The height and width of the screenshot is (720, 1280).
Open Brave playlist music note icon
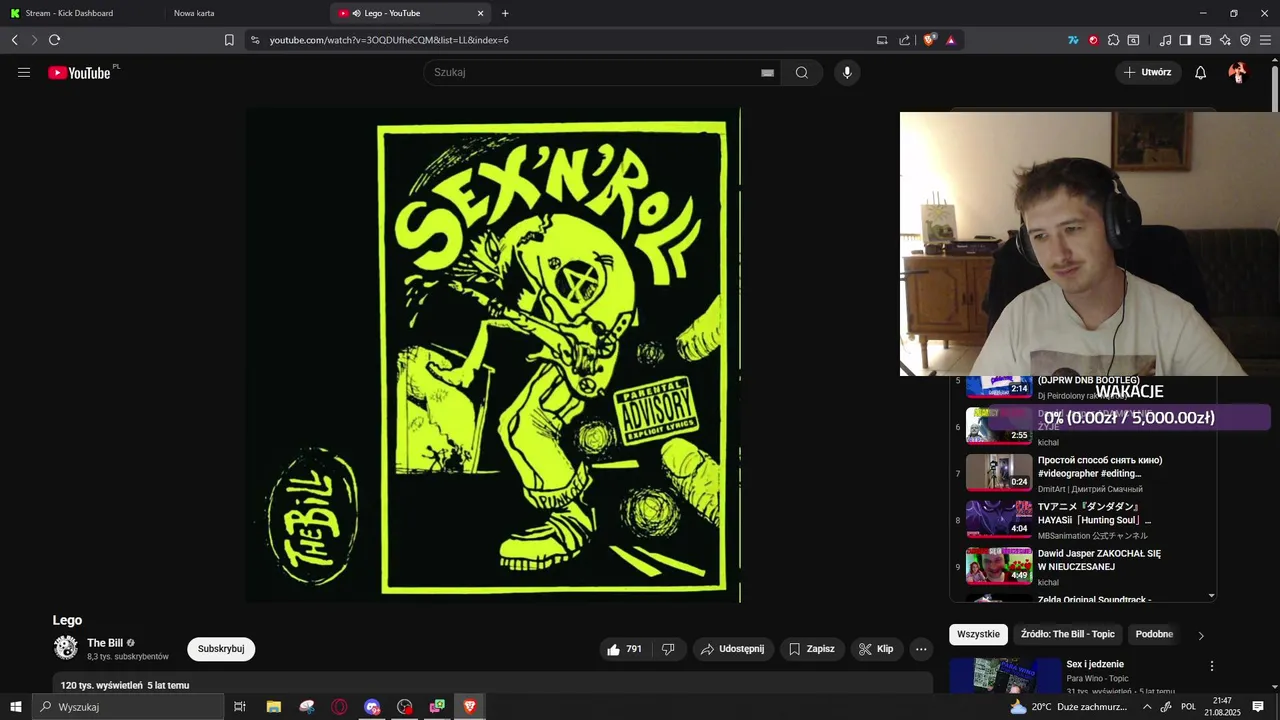point(1165,40)
